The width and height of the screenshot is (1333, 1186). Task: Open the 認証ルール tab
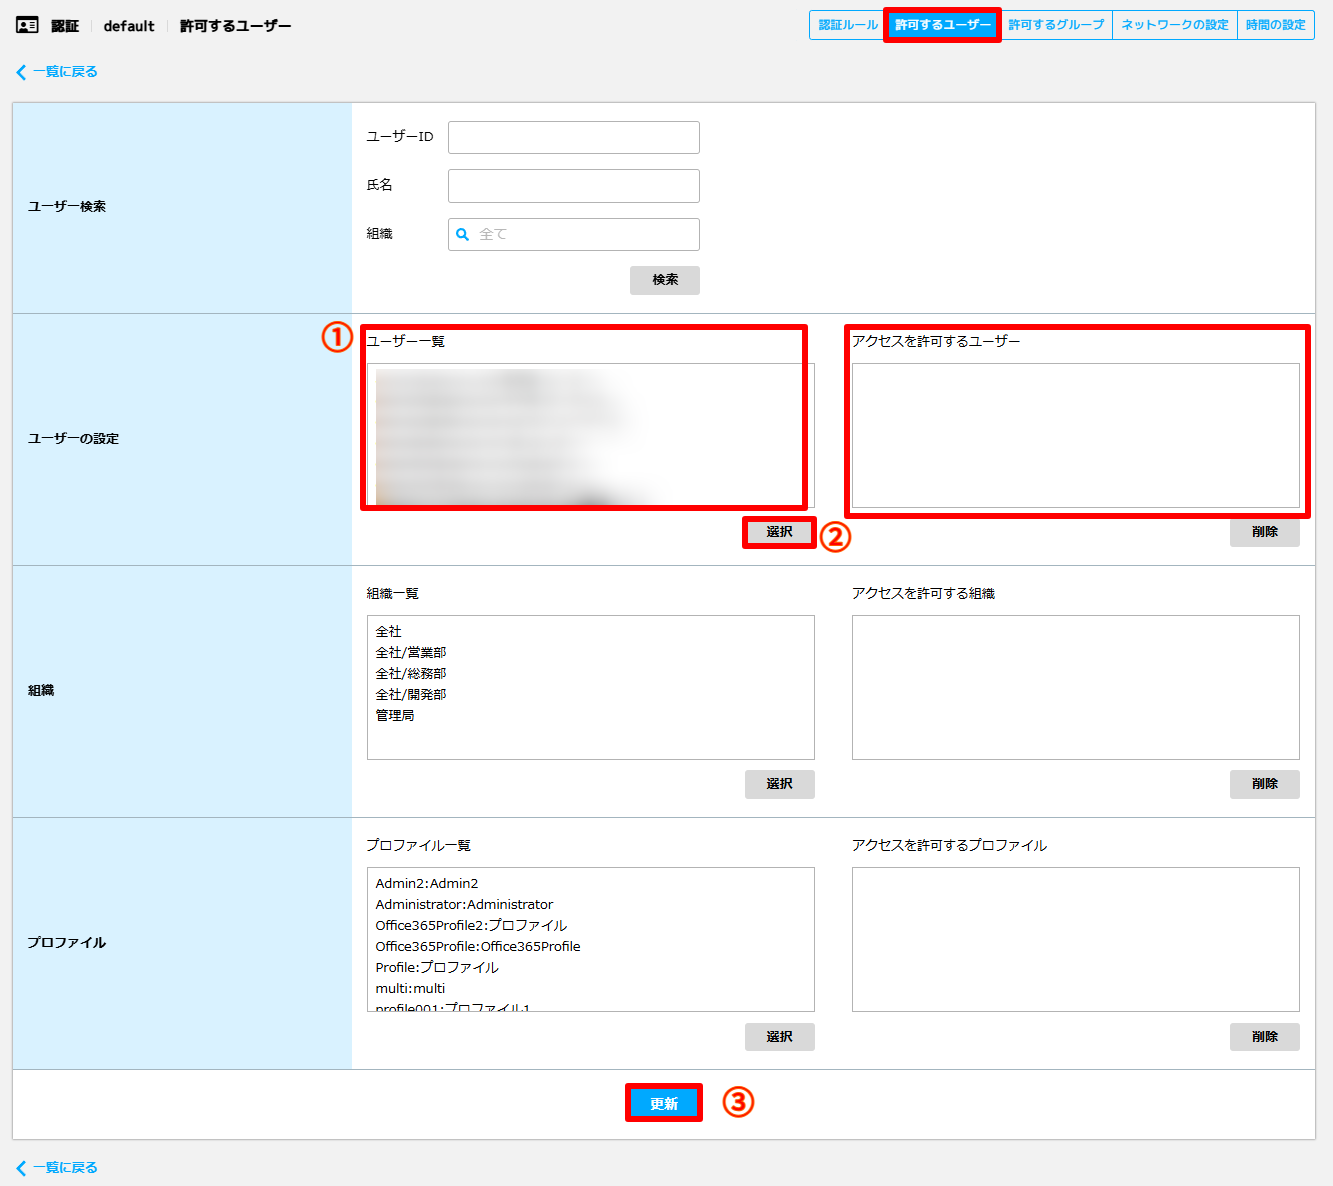point(847,25)
